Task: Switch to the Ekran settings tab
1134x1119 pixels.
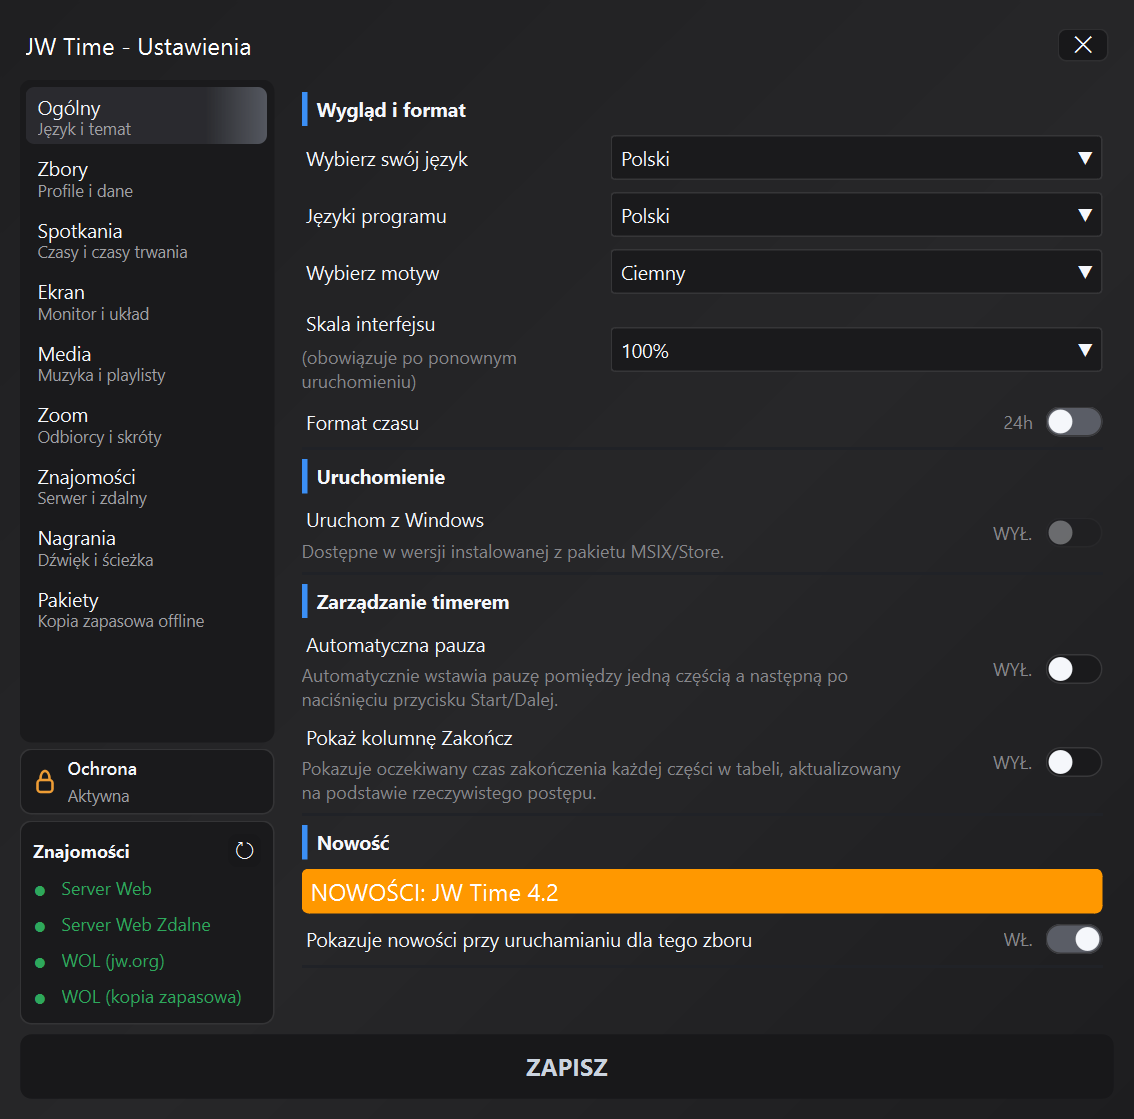Action: 146,302
